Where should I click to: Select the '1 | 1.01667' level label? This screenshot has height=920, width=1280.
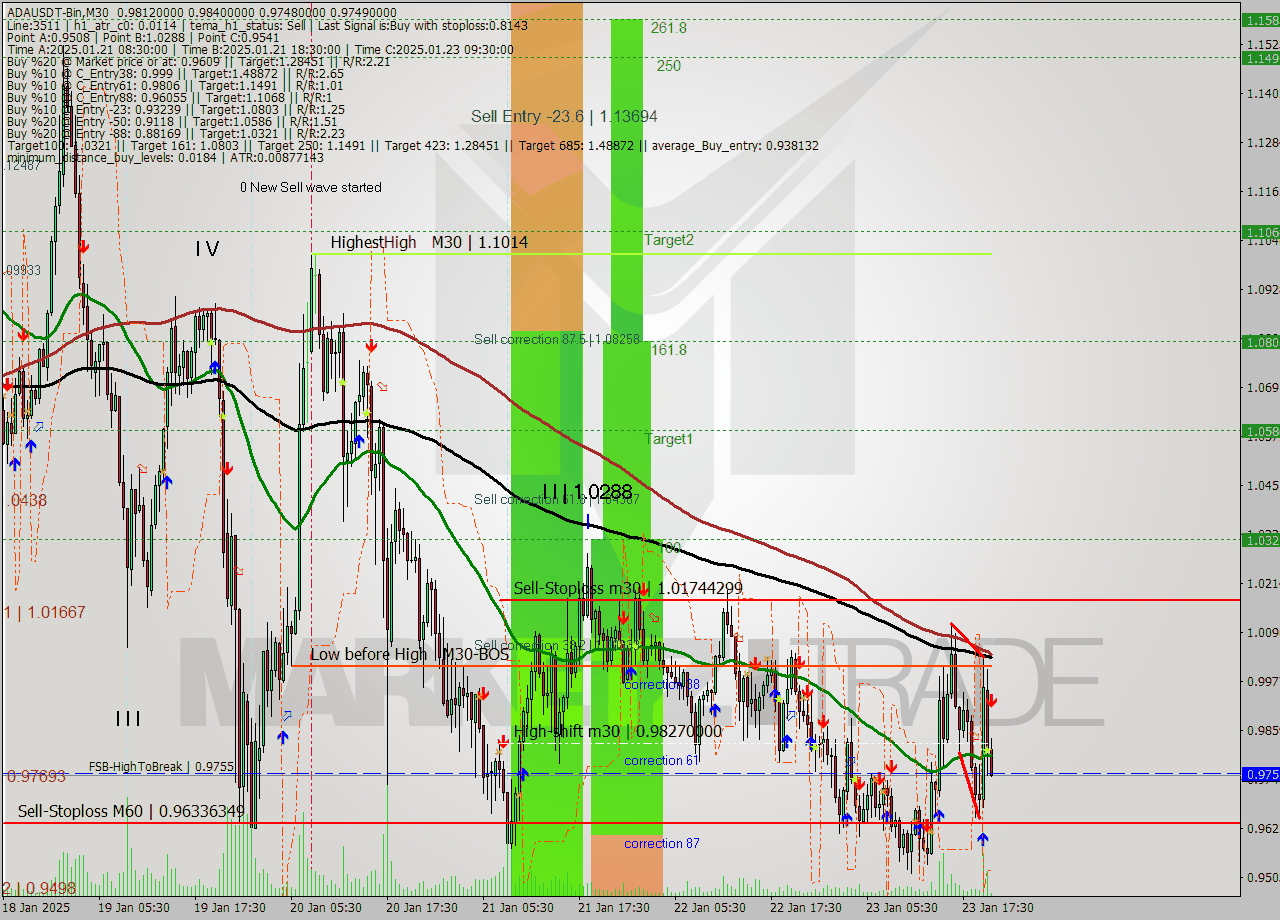coord(44,612)
